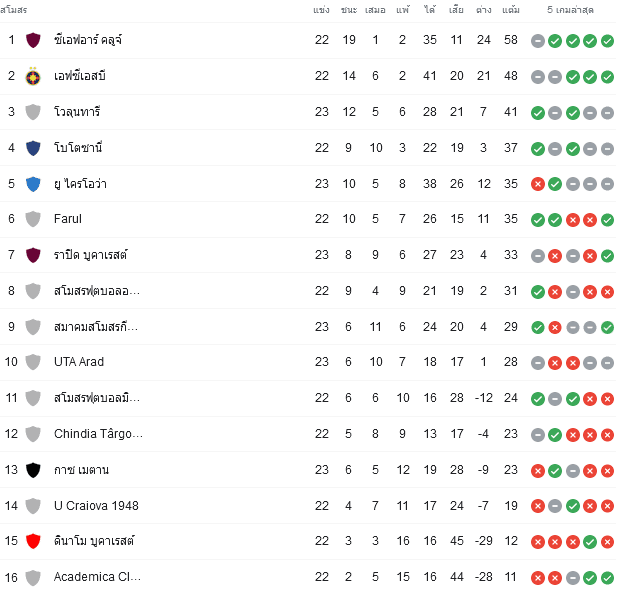Click the last 5 games column header
620x590 pixels.
pyautogui.click(x=570, y=10)
